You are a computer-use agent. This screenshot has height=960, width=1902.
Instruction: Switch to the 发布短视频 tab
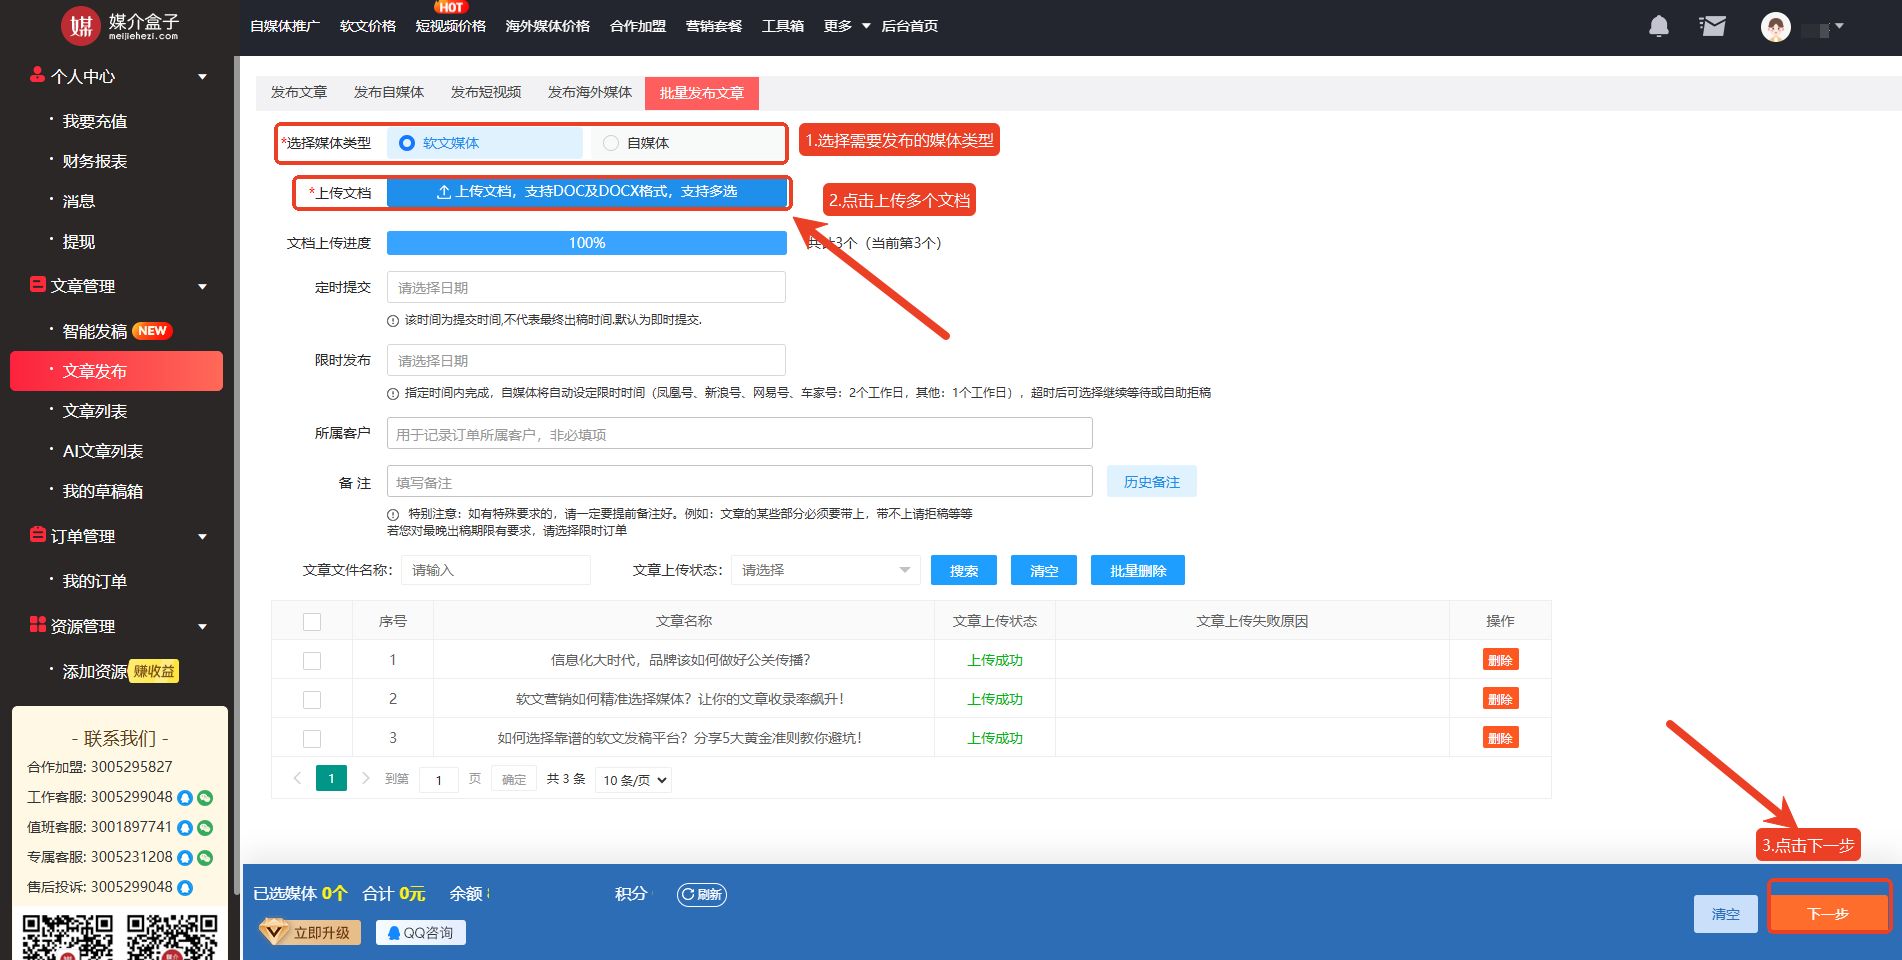(486, 92)
